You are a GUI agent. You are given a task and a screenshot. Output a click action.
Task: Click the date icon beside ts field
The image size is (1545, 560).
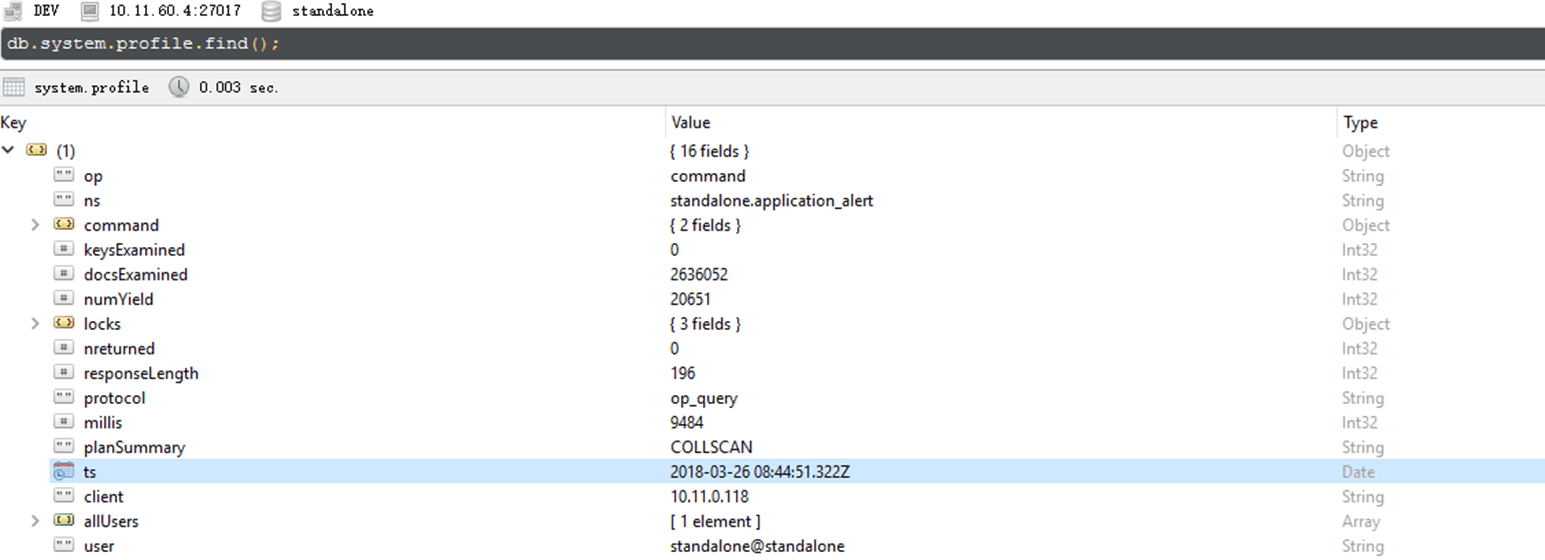[64, 472]
